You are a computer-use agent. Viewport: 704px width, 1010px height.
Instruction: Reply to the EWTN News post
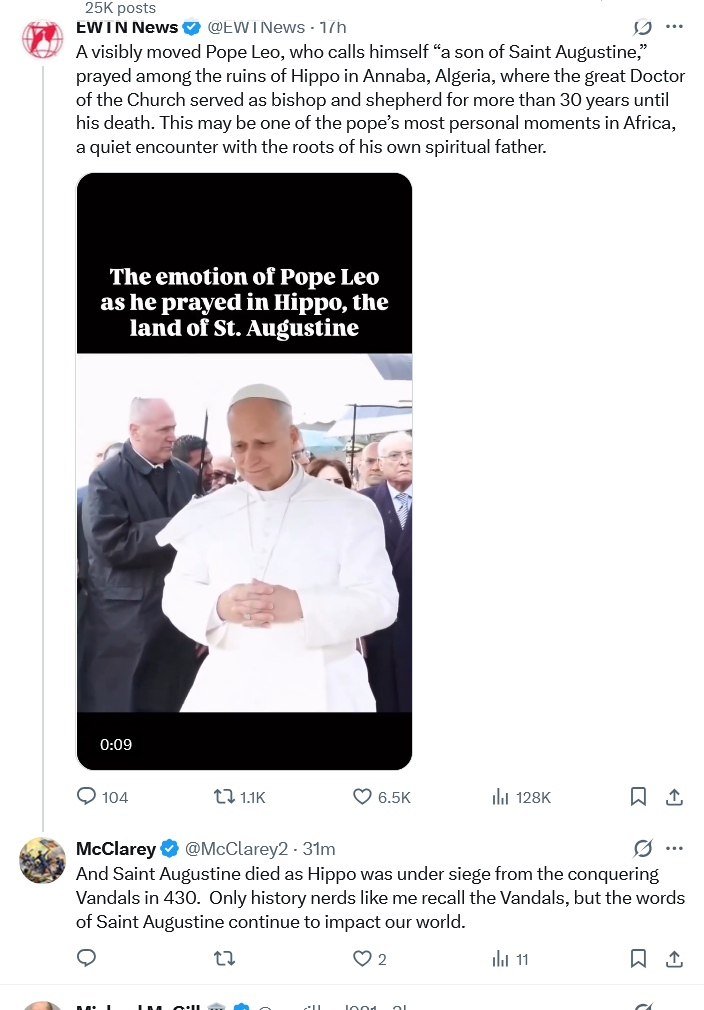pyautogui.click(x=88, y=797)
